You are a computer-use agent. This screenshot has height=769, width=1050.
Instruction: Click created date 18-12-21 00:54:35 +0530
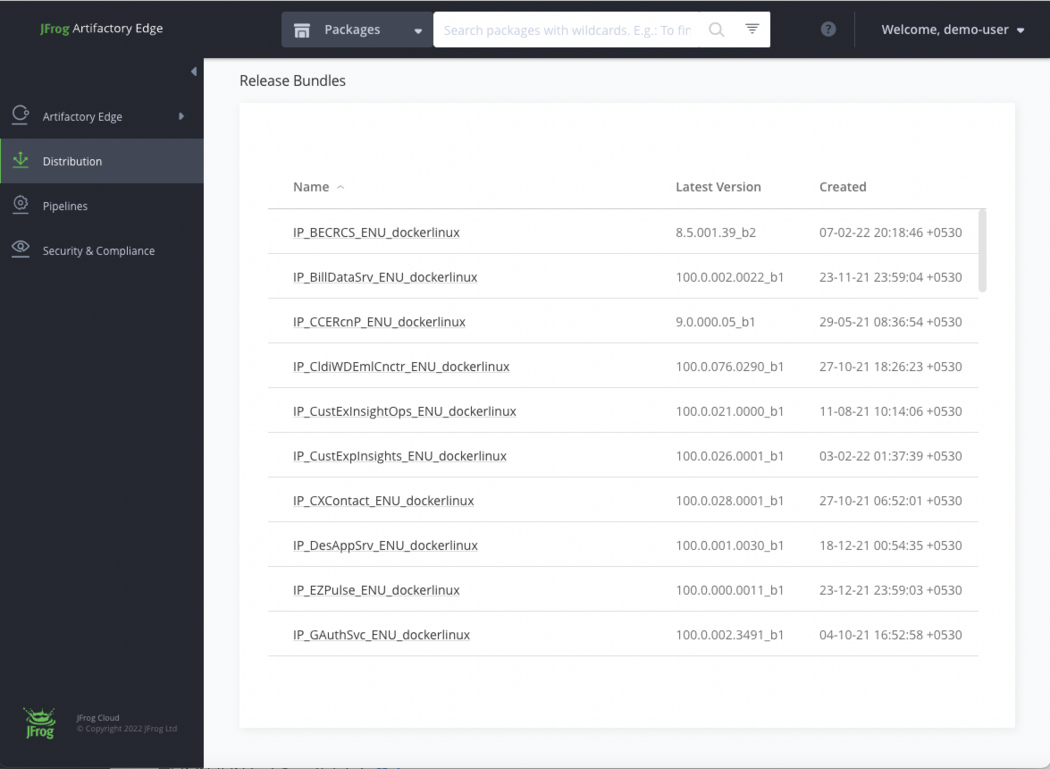tap(891, 546)
